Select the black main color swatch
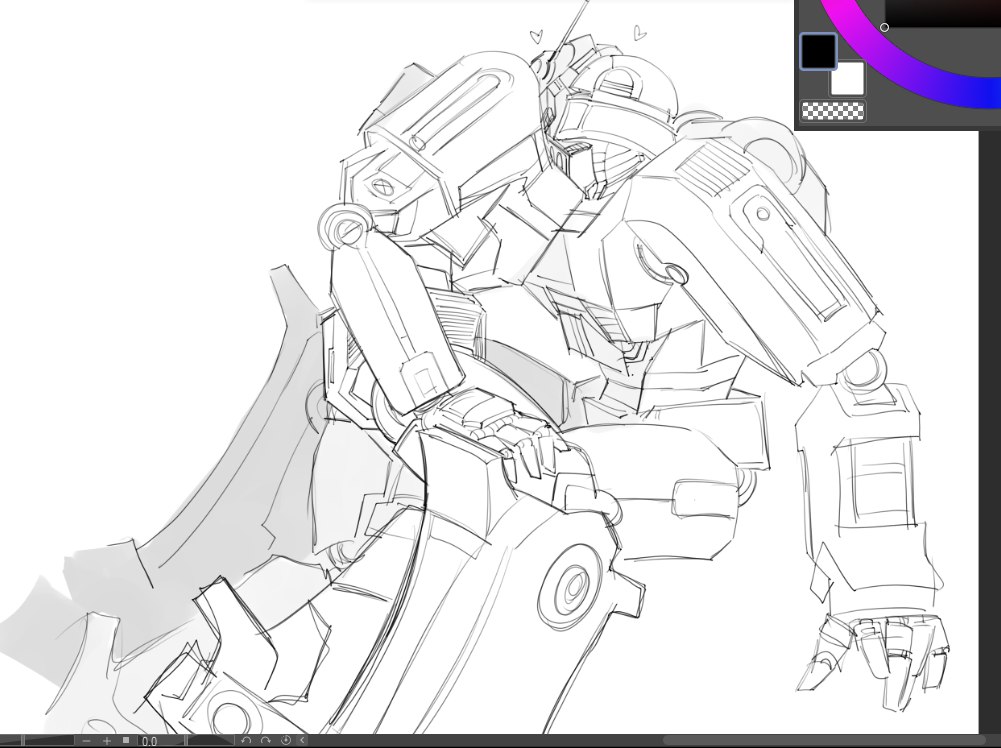Screen dimensions: 1001x748 [x=818, y=51]
